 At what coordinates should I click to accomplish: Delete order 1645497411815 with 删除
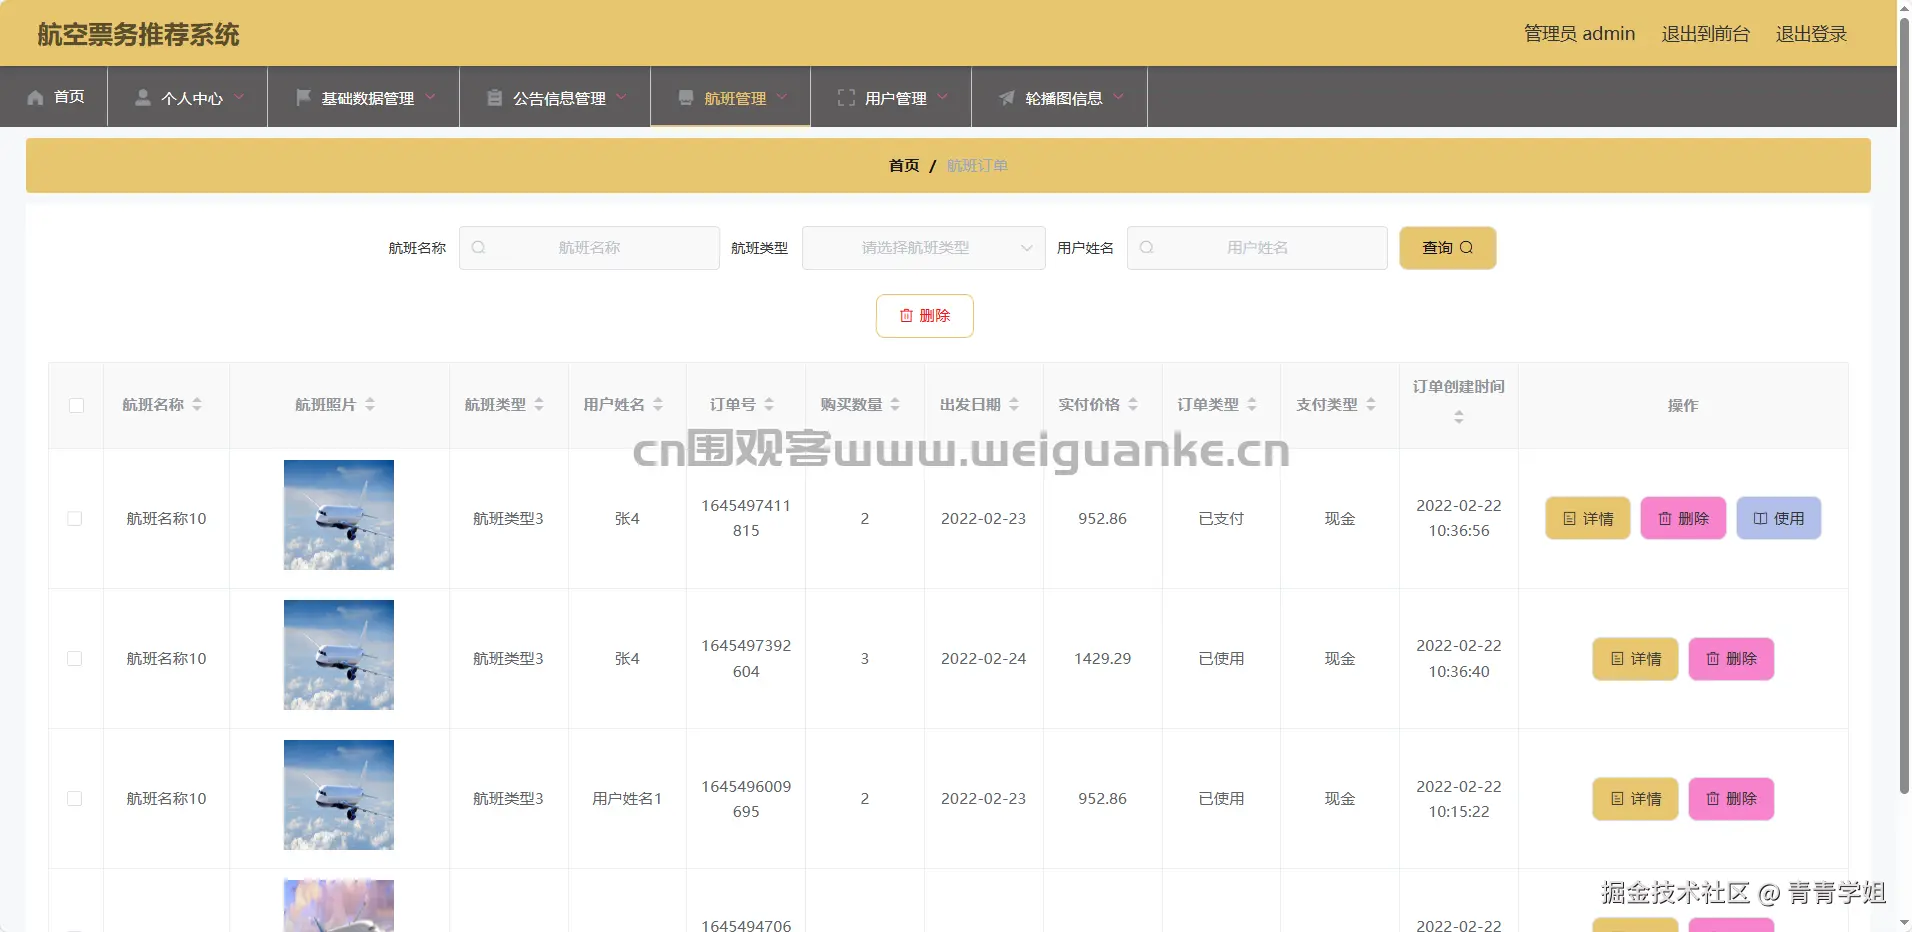click(x=1683, y=518)
